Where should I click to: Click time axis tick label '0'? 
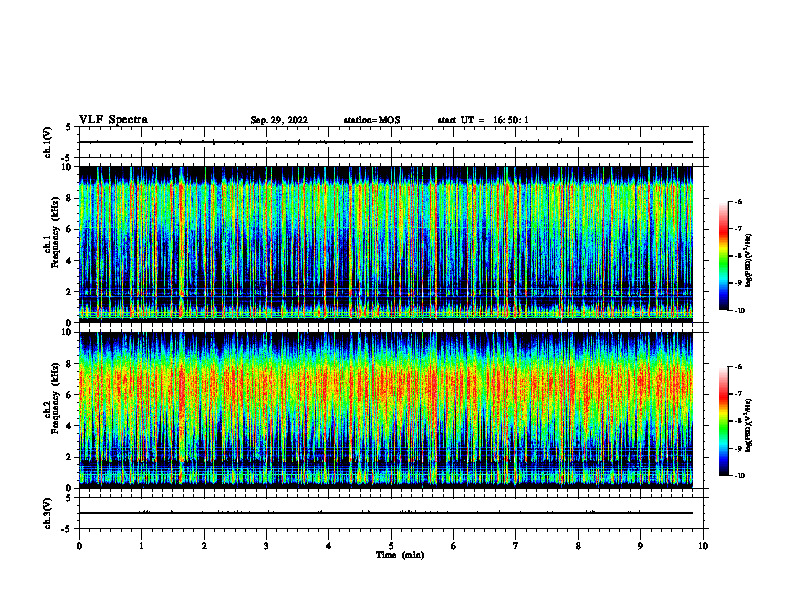coord(79,546)
